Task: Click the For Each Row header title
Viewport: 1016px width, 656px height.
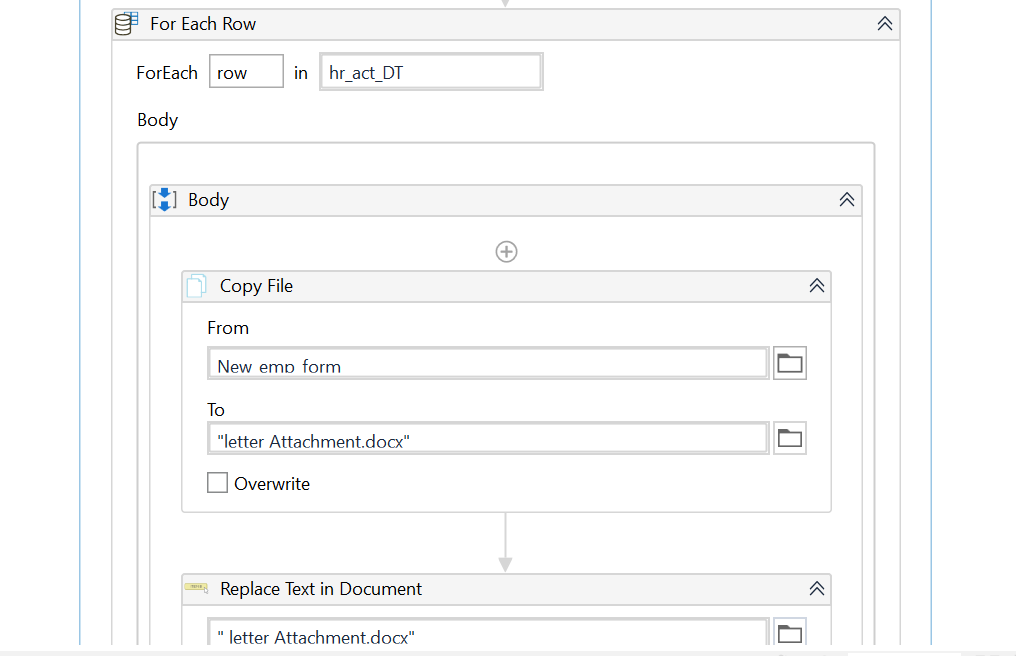Action: (x=203, y=23)
